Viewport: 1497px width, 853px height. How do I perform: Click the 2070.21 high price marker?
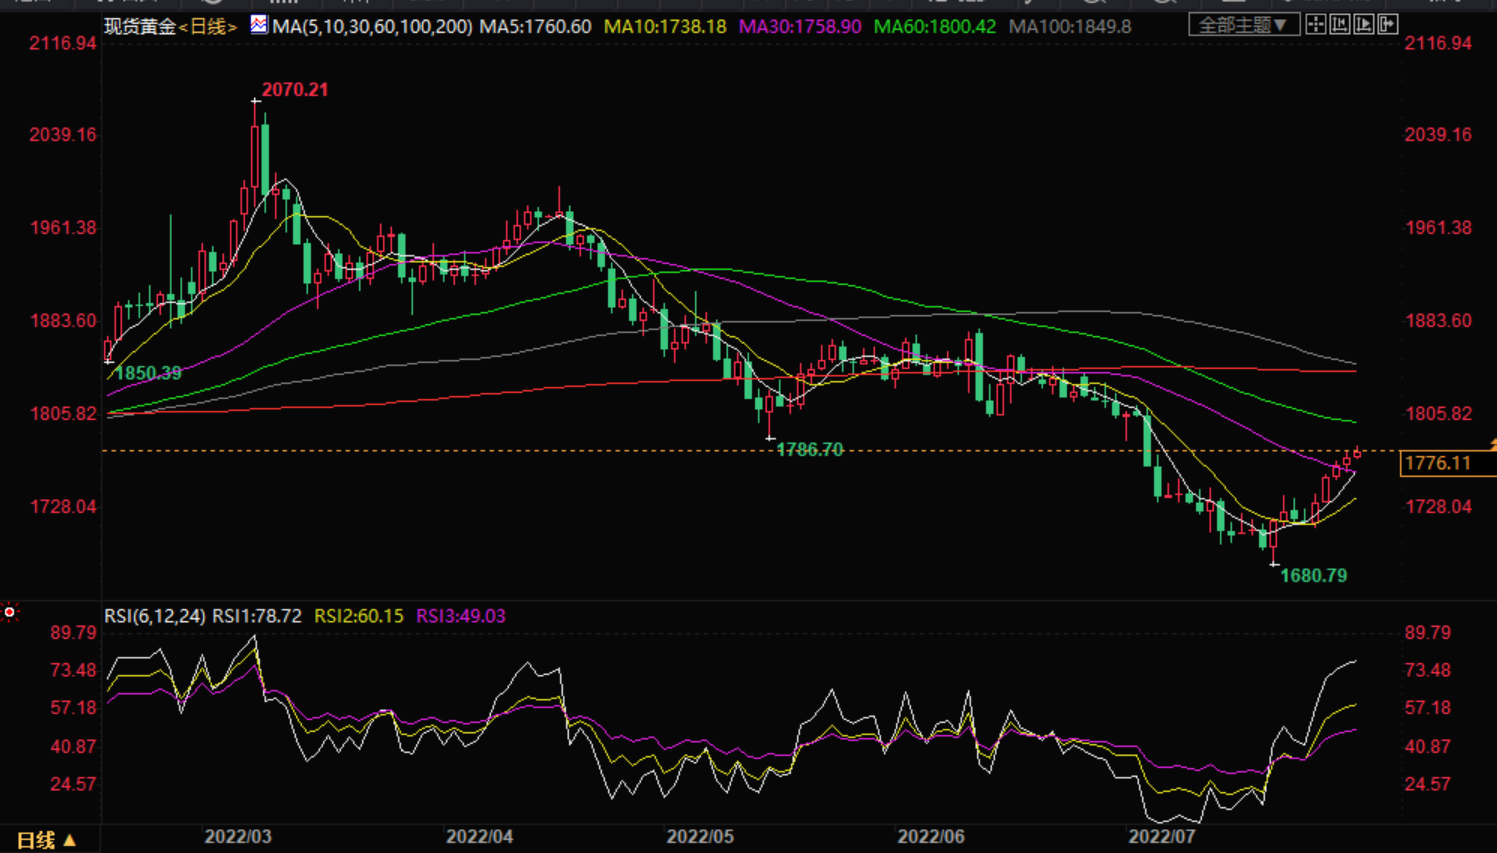pyautogui.click(x=295, y=90)
